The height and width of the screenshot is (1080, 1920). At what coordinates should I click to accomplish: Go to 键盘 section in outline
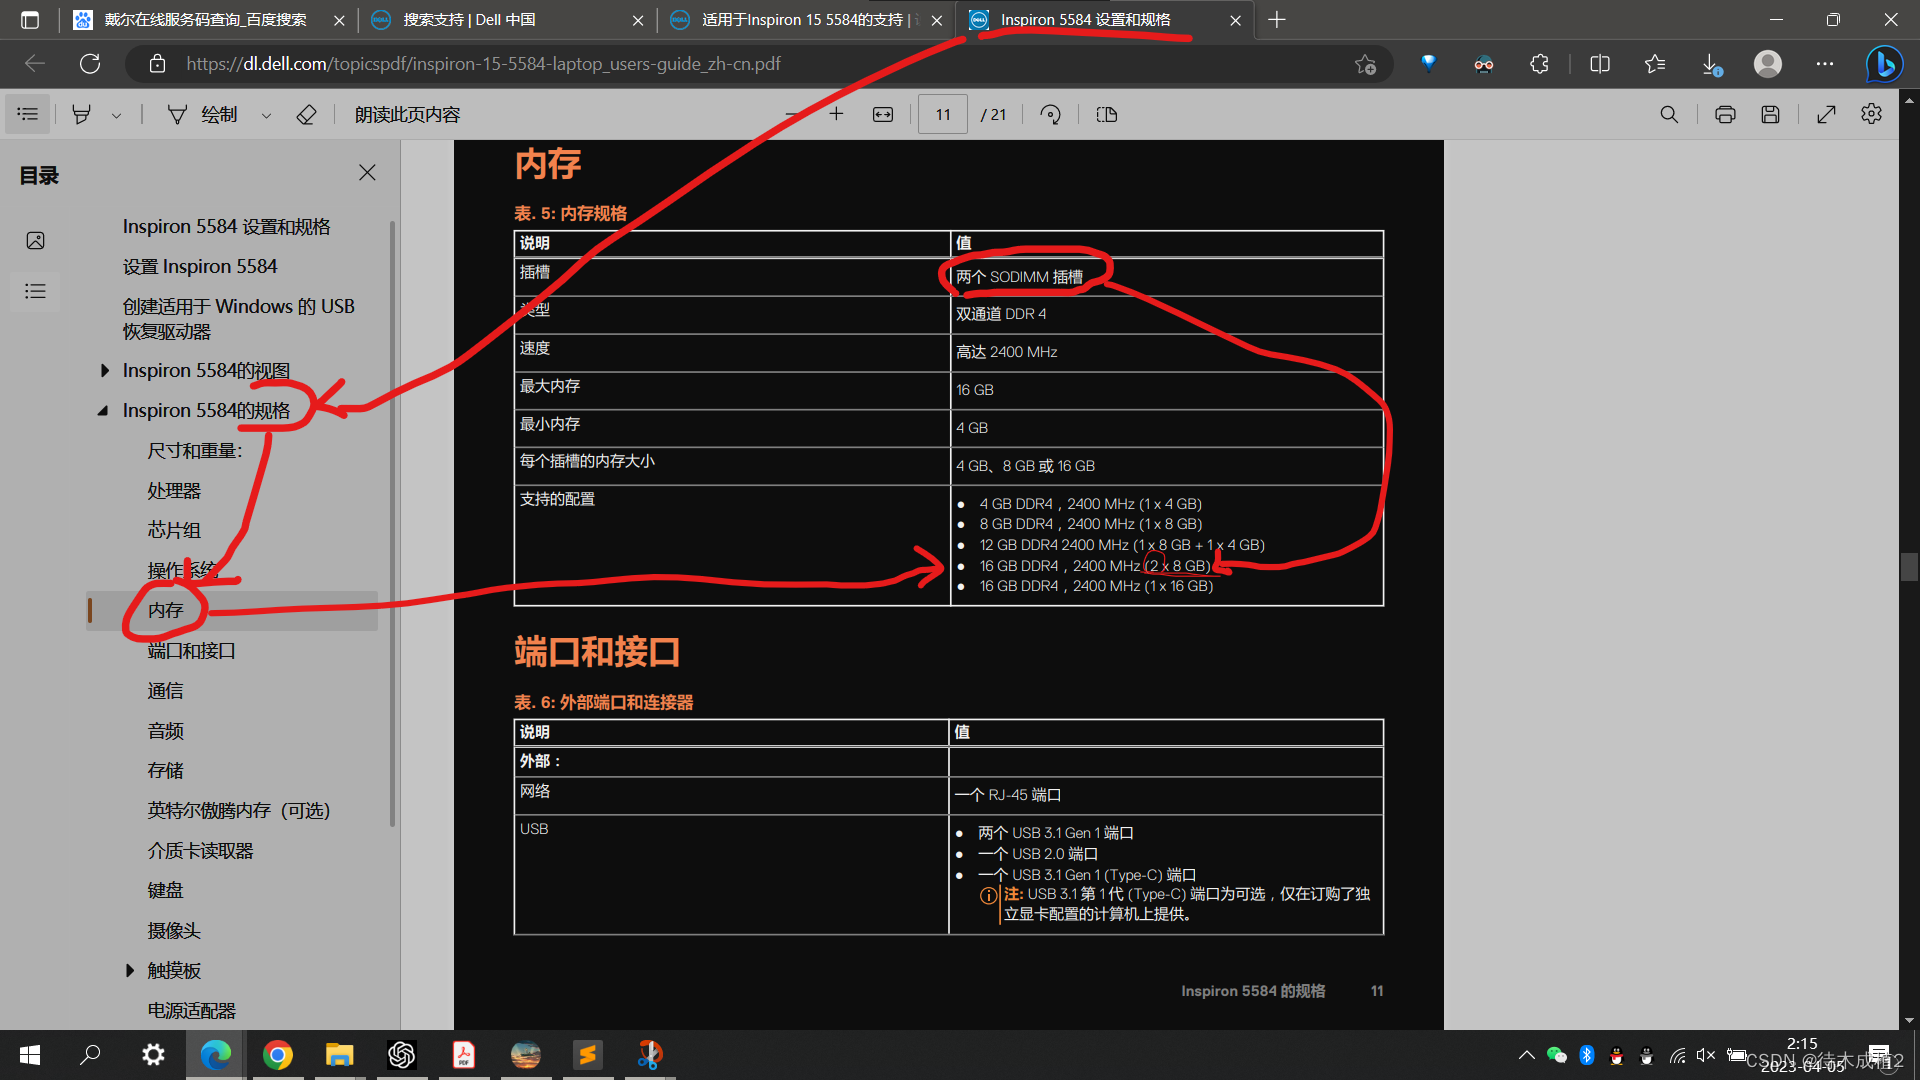pos(165,891)
